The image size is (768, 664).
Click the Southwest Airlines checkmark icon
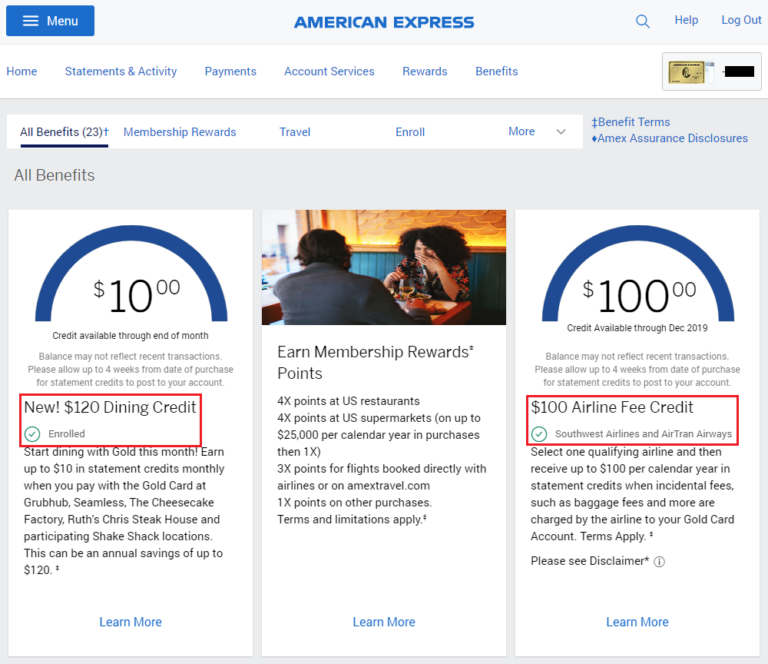click(x=539, y=434)
